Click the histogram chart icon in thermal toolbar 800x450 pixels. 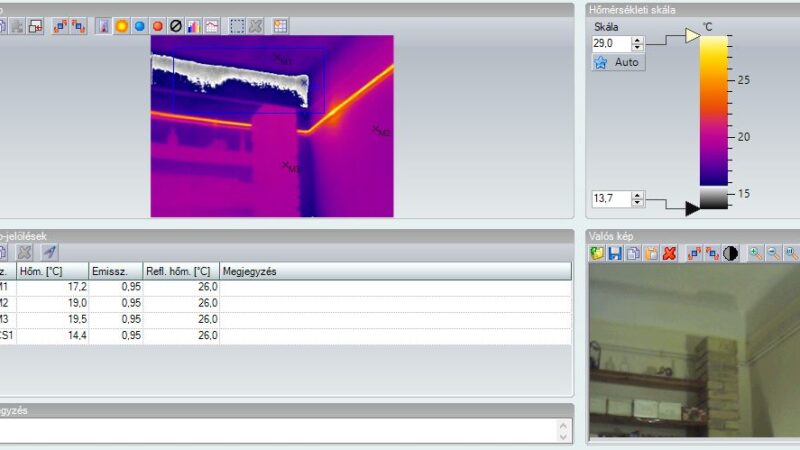click(193, 26)
